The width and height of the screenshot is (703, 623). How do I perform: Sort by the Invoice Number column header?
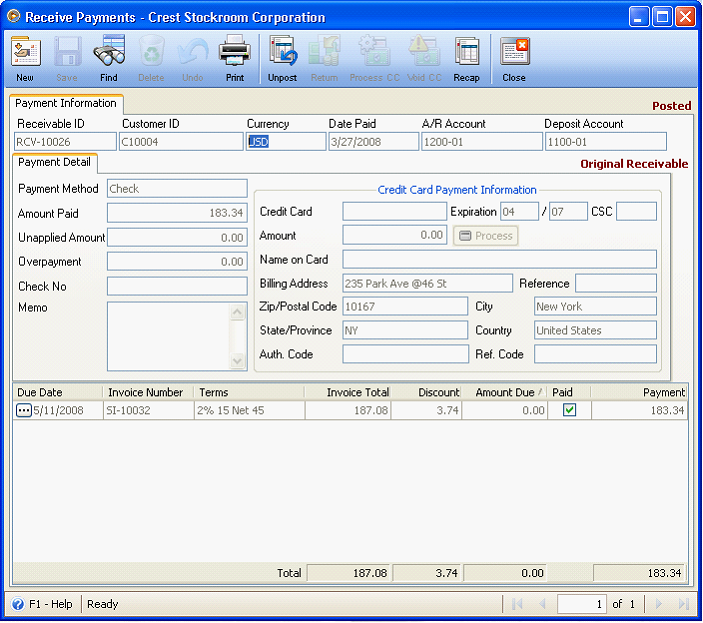[x=148, y=392]
